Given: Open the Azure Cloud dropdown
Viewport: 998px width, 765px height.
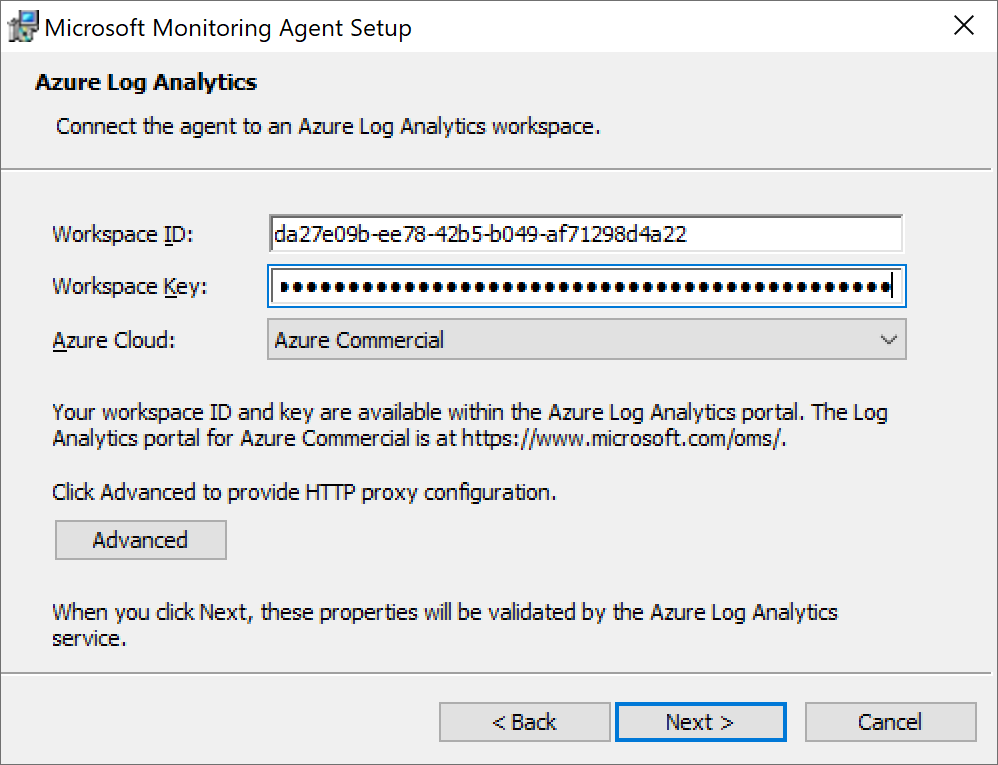Looking at the screenshot, I should [x=587, y=340].
